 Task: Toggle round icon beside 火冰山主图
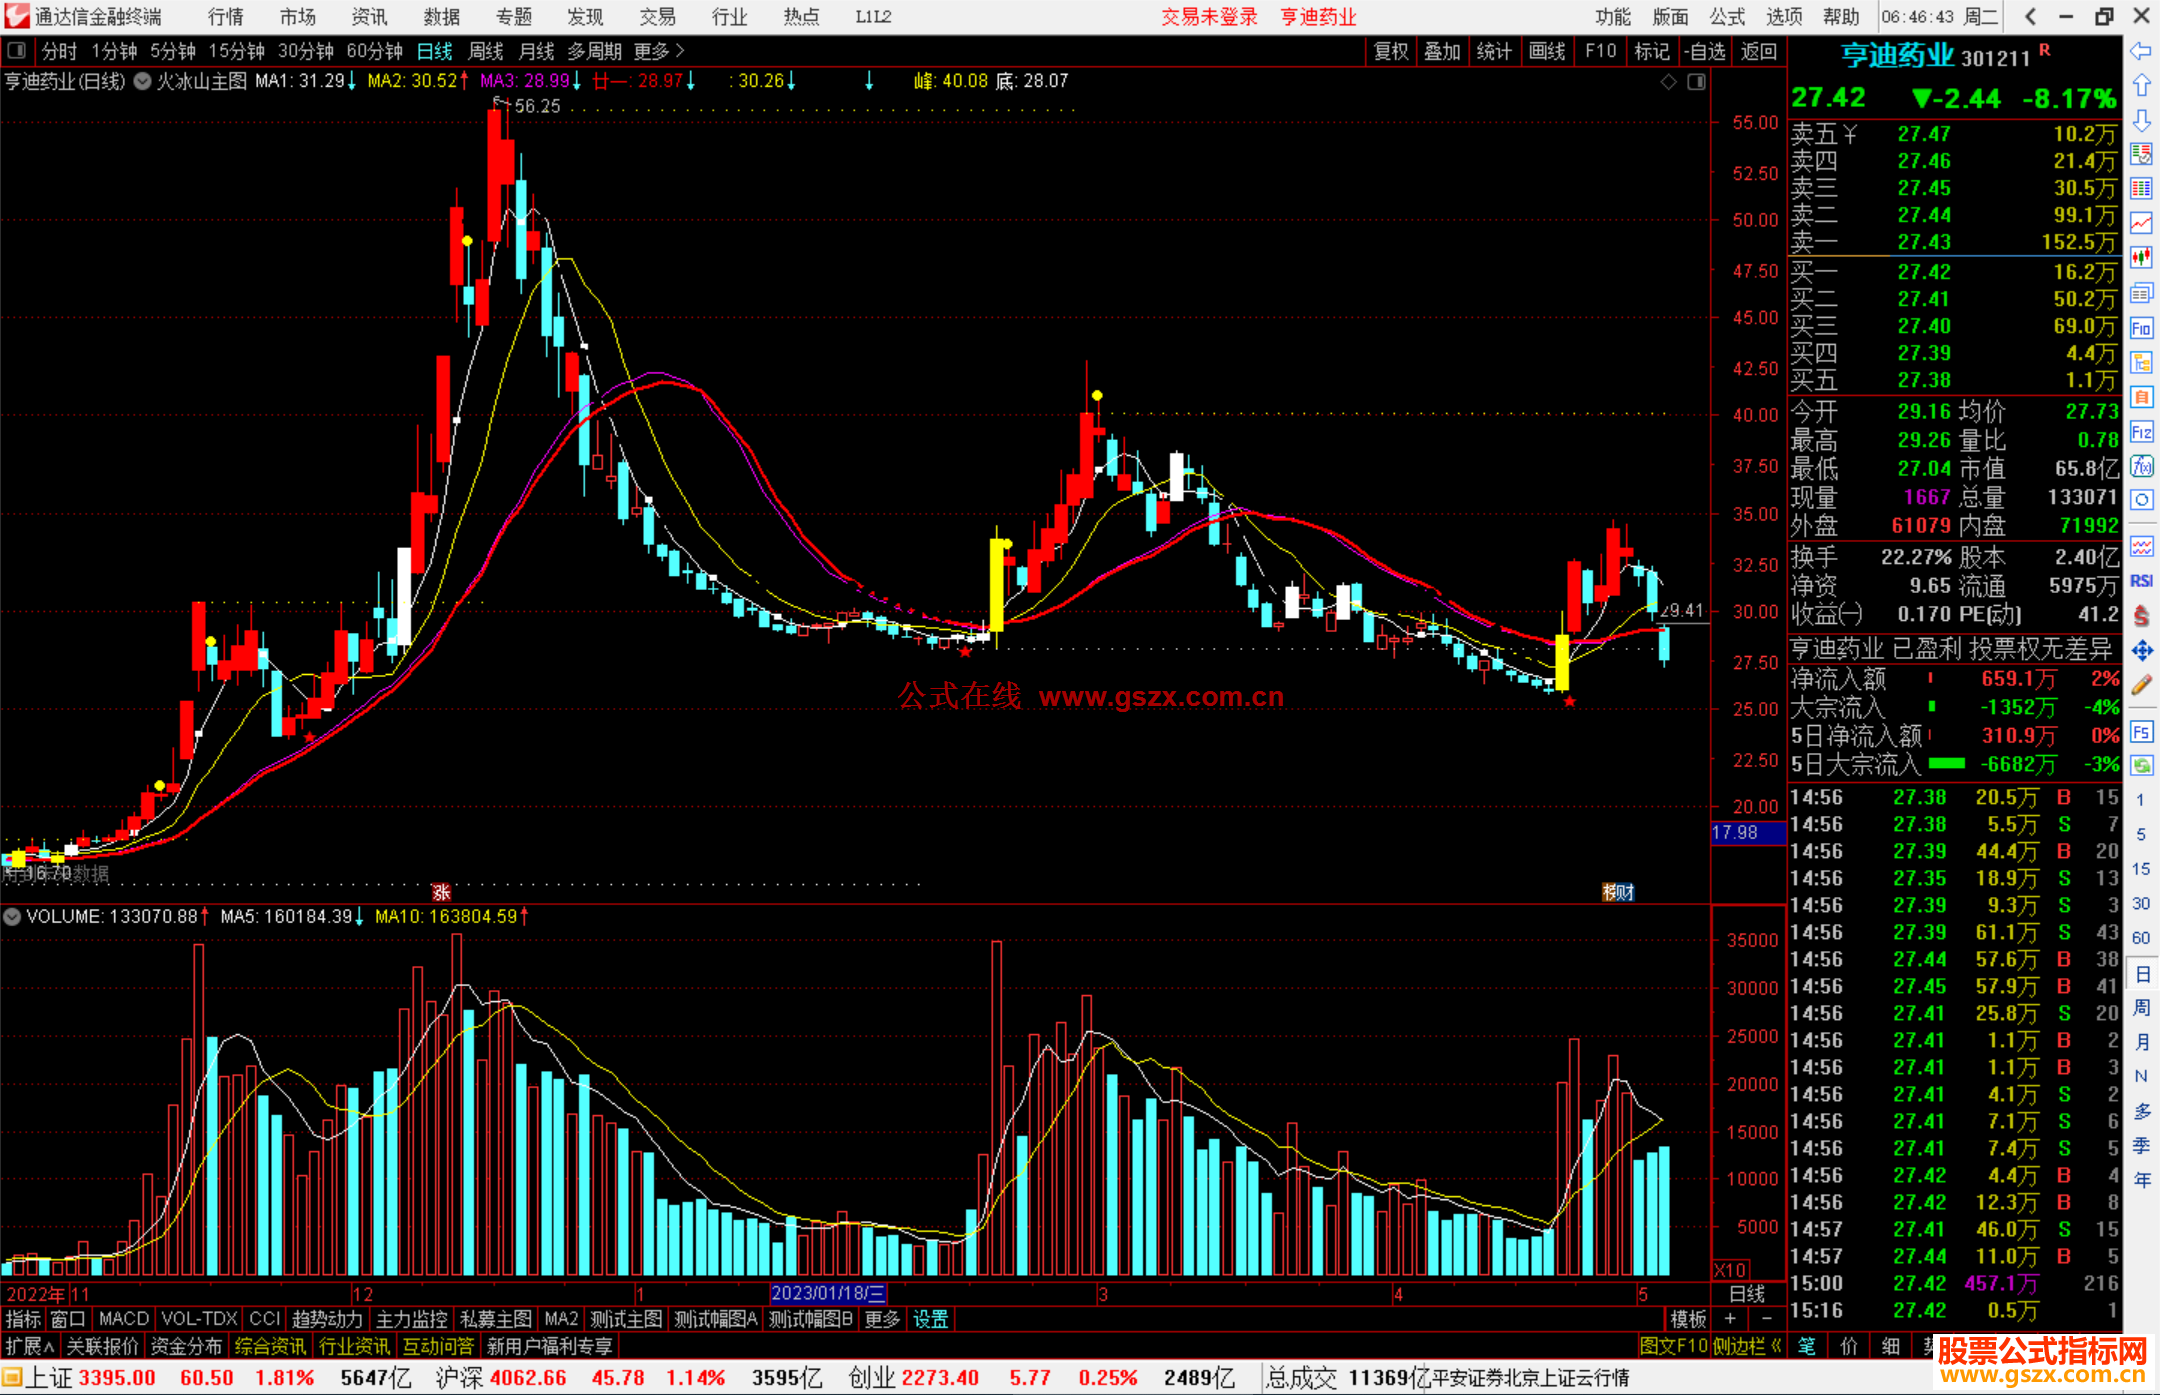pyautogui.click(x=142, y=81)
